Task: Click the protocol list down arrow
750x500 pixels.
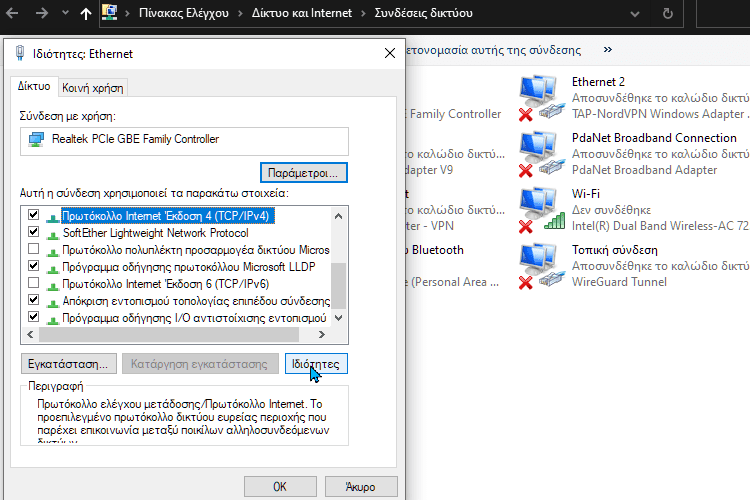Action: pyautogui.click(x=339, y=318)
